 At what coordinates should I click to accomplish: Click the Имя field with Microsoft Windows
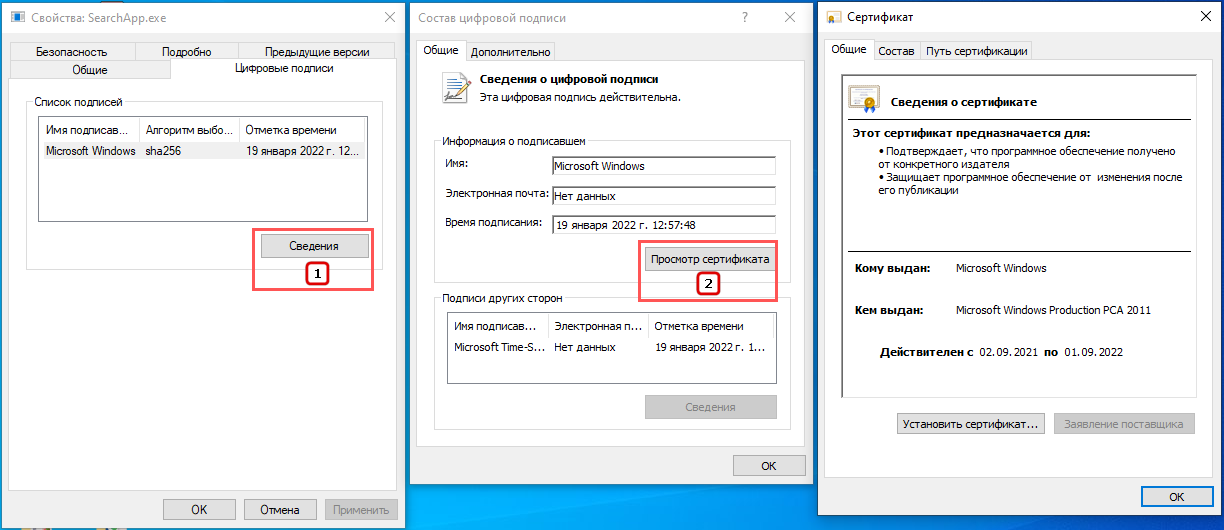pyautogui.click(x=664, y=166)
